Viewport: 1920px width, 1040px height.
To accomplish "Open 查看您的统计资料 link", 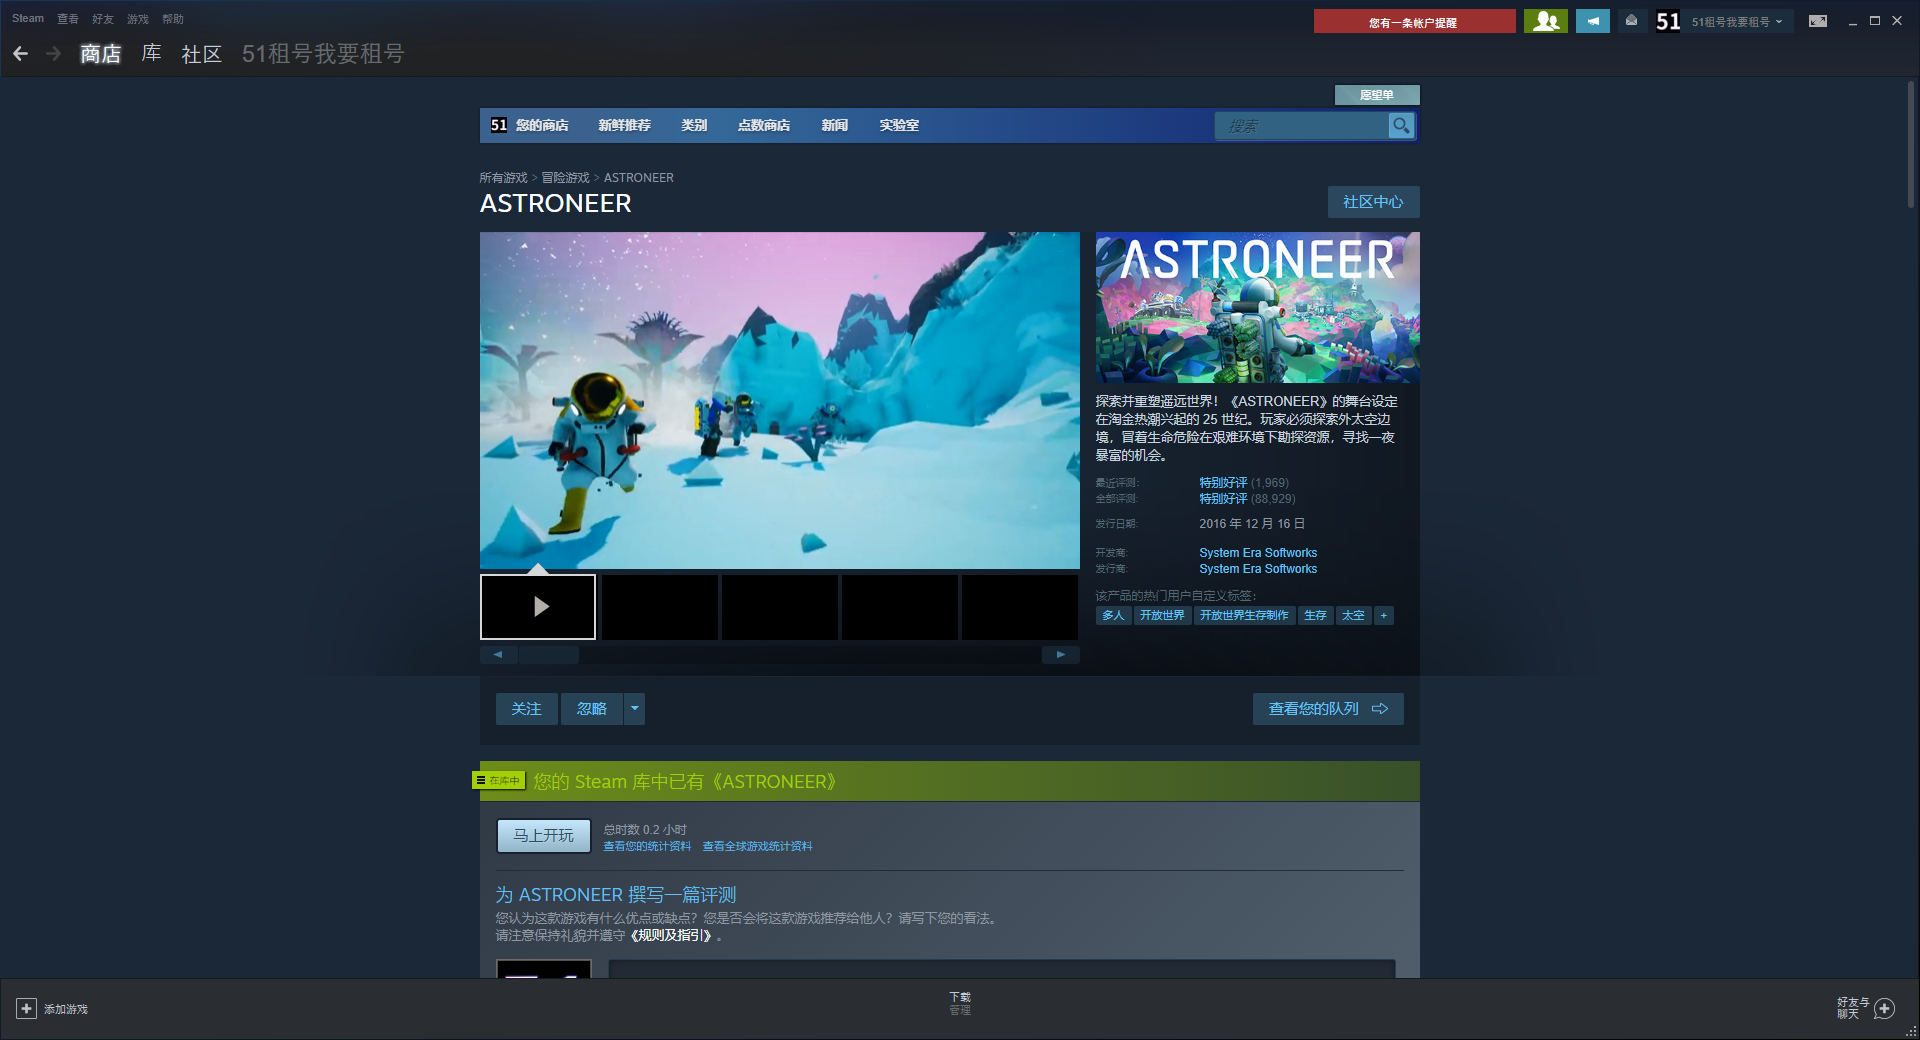I will [x=647, y=847].
